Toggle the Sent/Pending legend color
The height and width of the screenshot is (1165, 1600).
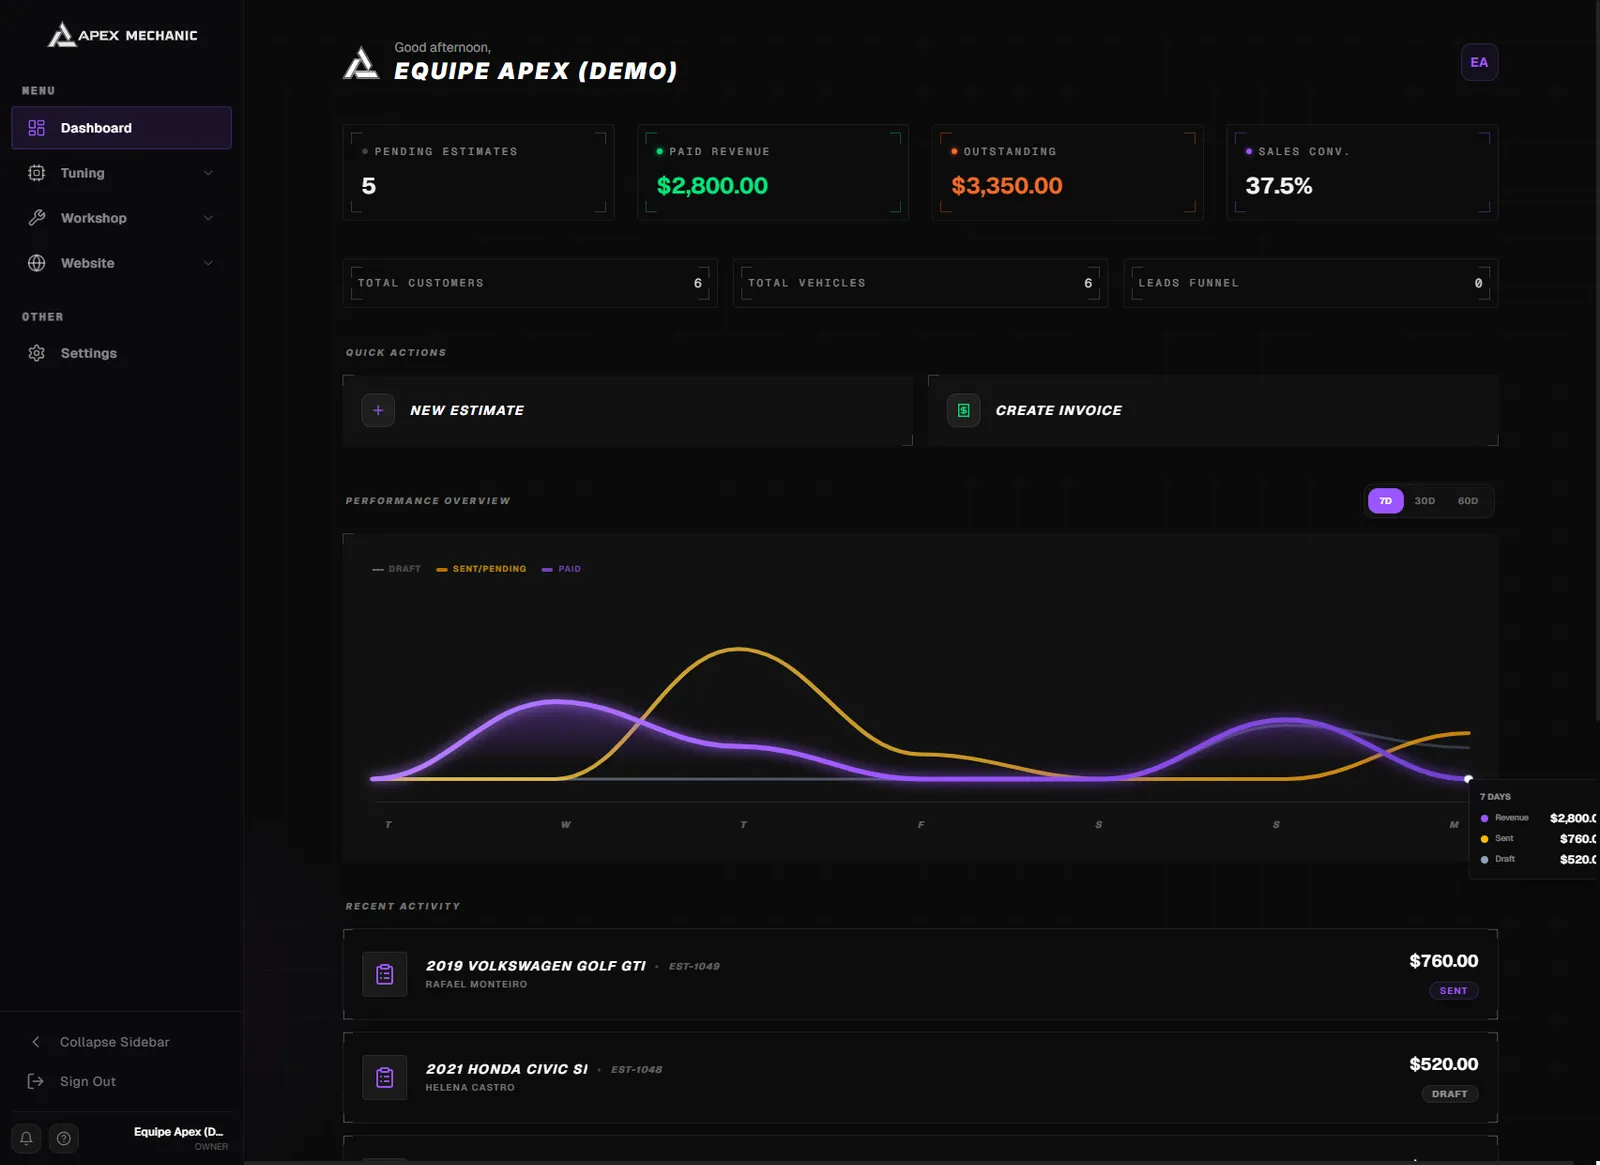pyautogui.click(x=442, y=569)
